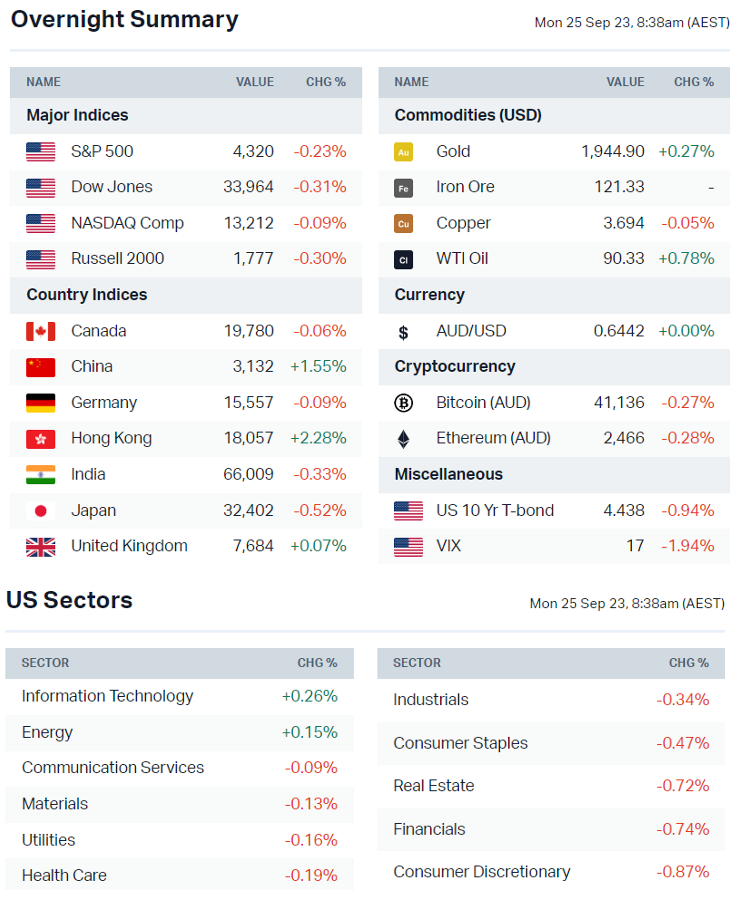The width and height of the screenshot is (738, 898).
Task: Click the US Sectors SECTOR column header
Action: [45, 663]
